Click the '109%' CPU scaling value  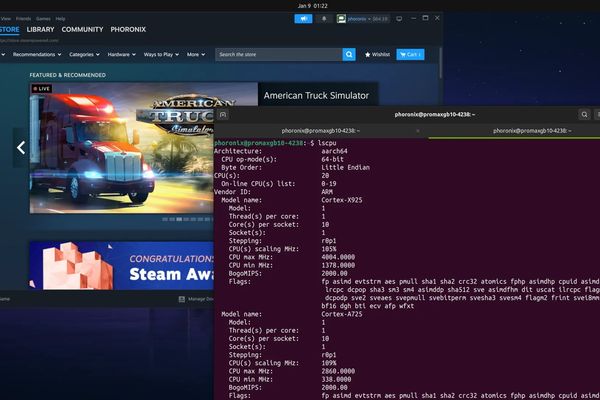coord(329,363)
